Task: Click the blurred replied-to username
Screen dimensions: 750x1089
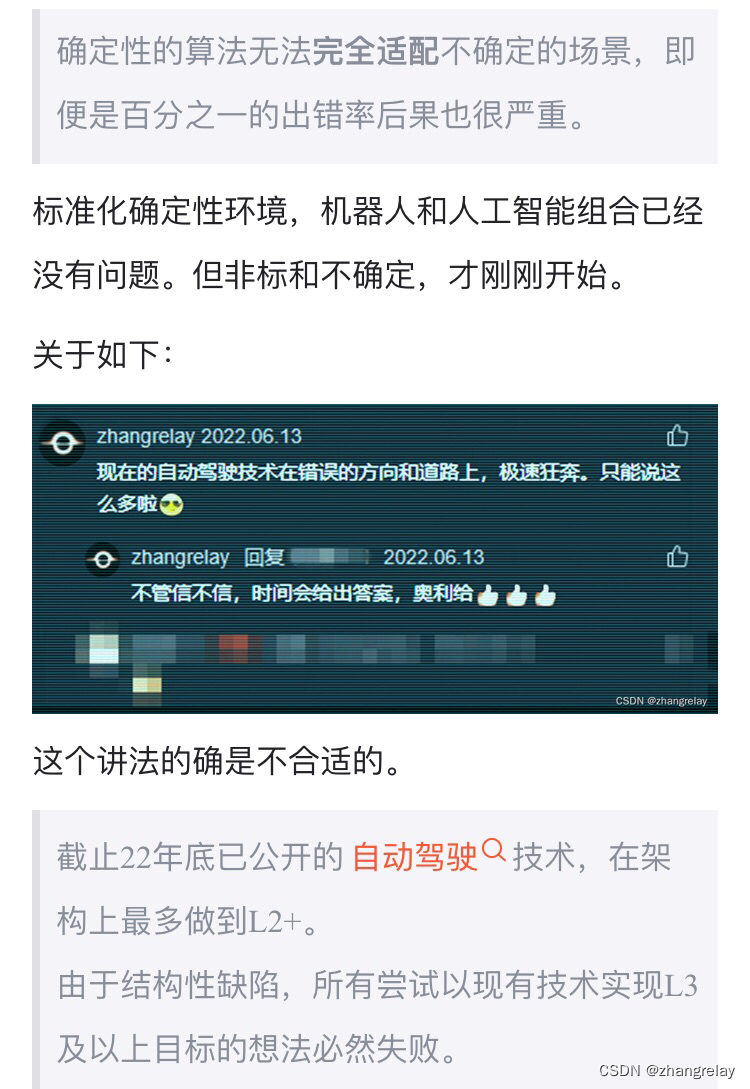Action: click(329, 556)
